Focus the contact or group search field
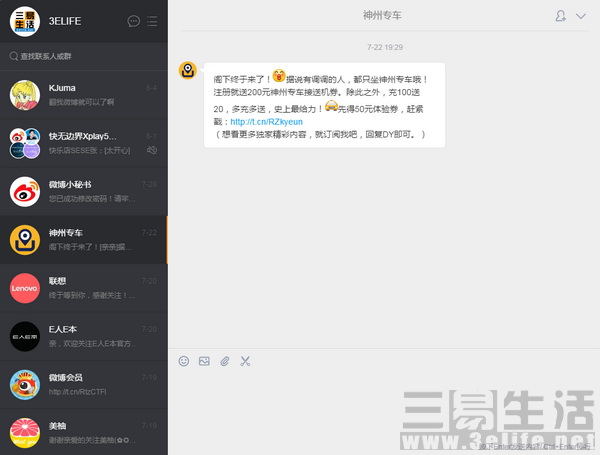The image size is (600, 455). tap(84, 56)
